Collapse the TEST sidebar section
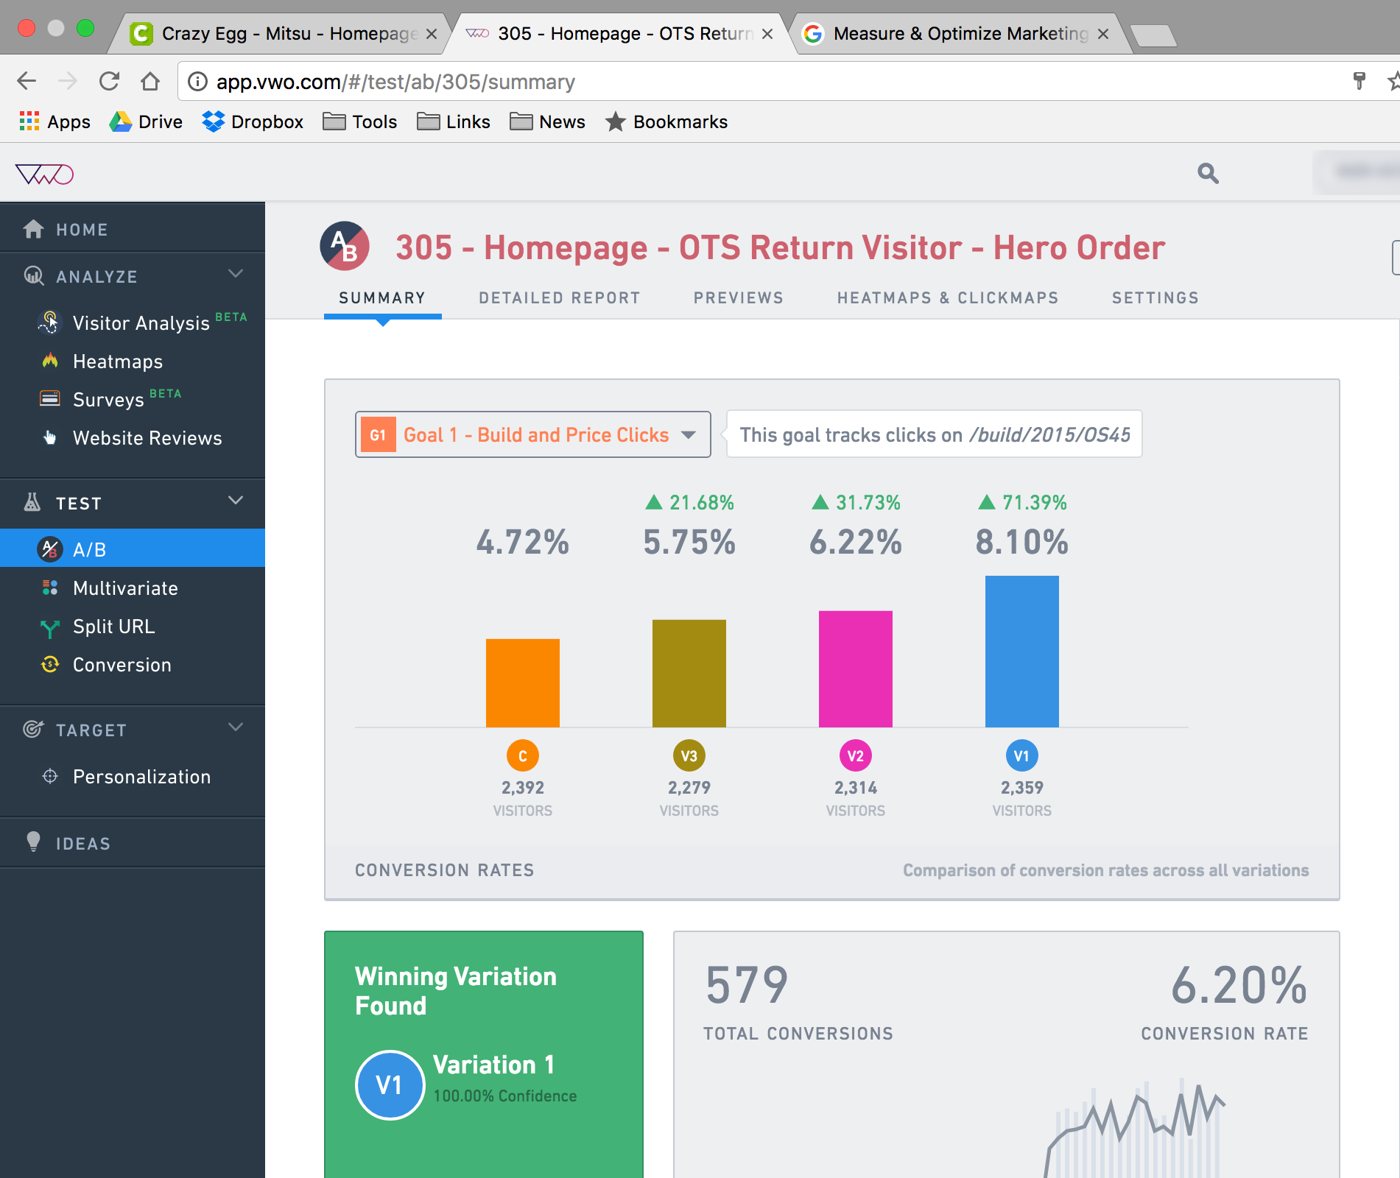 click(x=236, y=501)
